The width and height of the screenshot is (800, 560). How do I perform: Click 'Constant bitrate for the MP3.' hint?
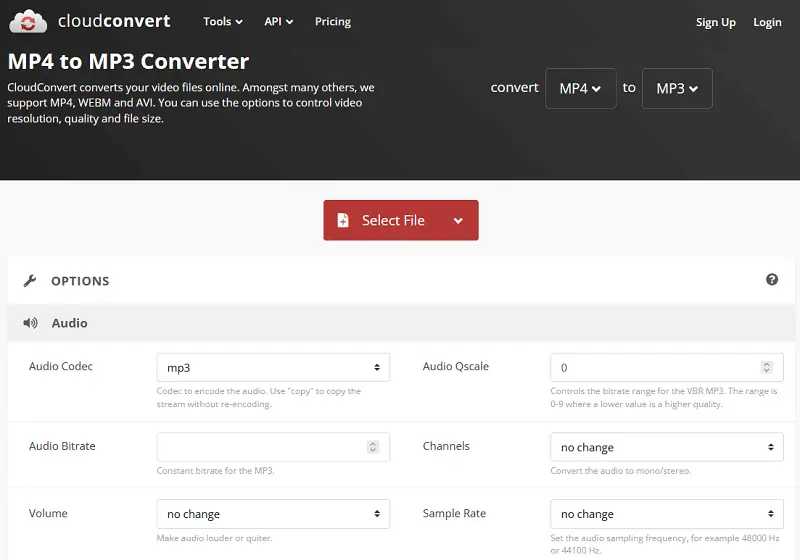click(215, 471)
